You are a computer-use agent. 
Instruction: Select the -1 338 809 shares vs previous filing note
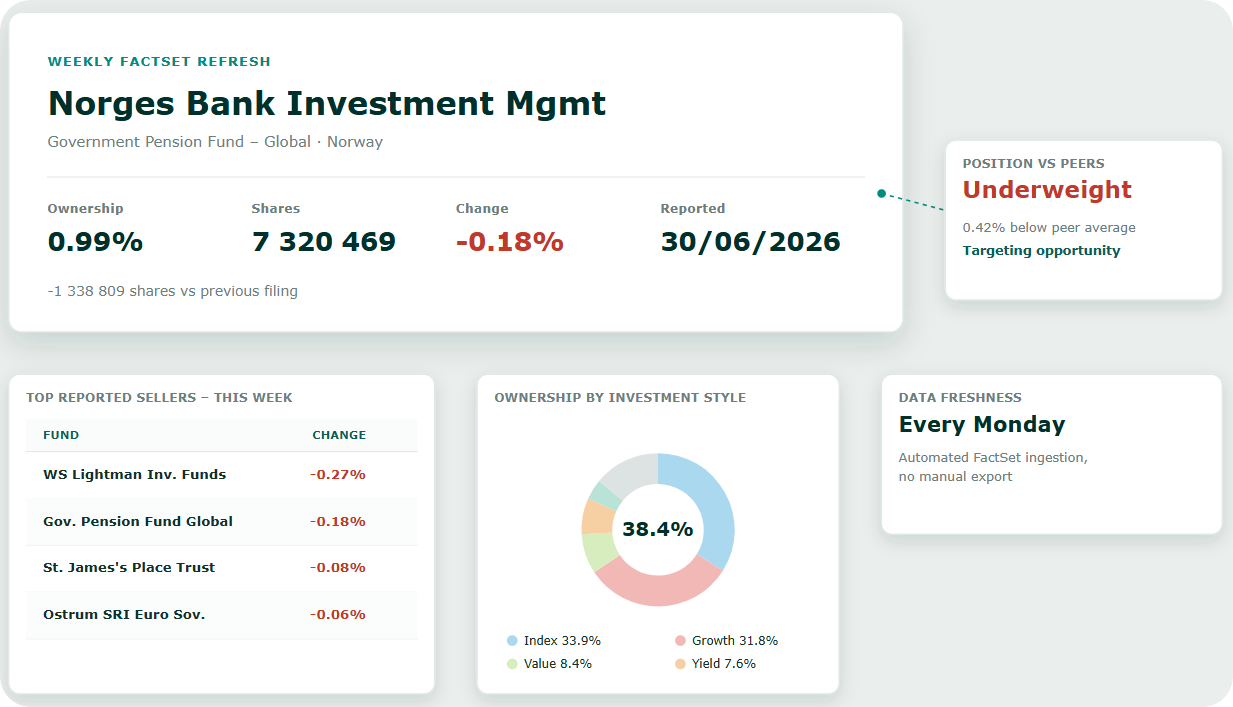click(x=172, y=292)
